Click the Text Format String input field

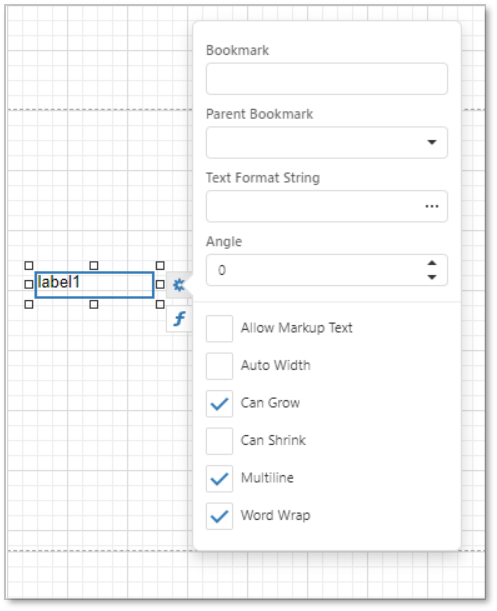pyautogui.click(x=314, y=206)
